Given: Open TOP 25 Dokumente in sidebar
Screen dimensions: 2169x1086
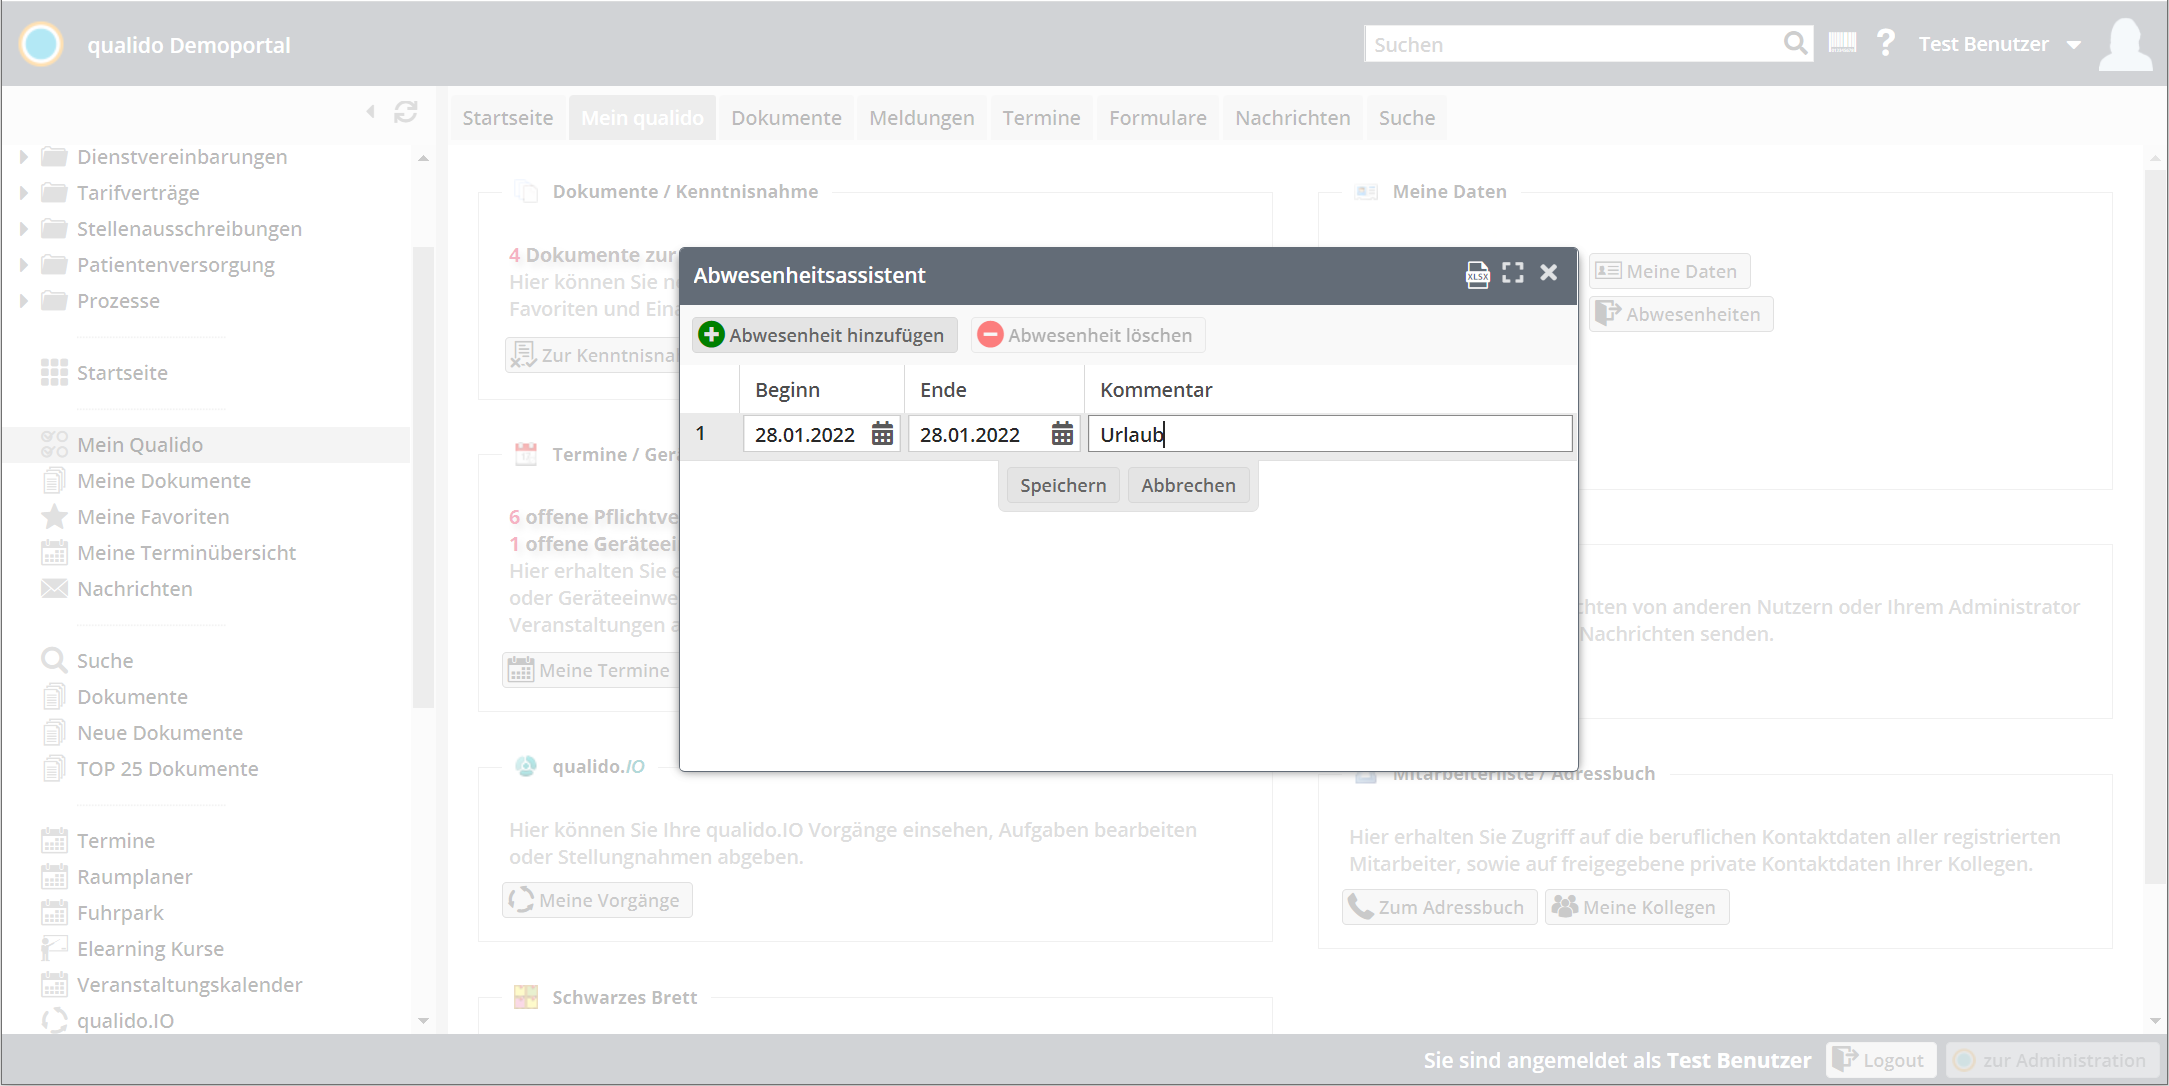Looking at the screenshot, I should [x=167, y=769].
